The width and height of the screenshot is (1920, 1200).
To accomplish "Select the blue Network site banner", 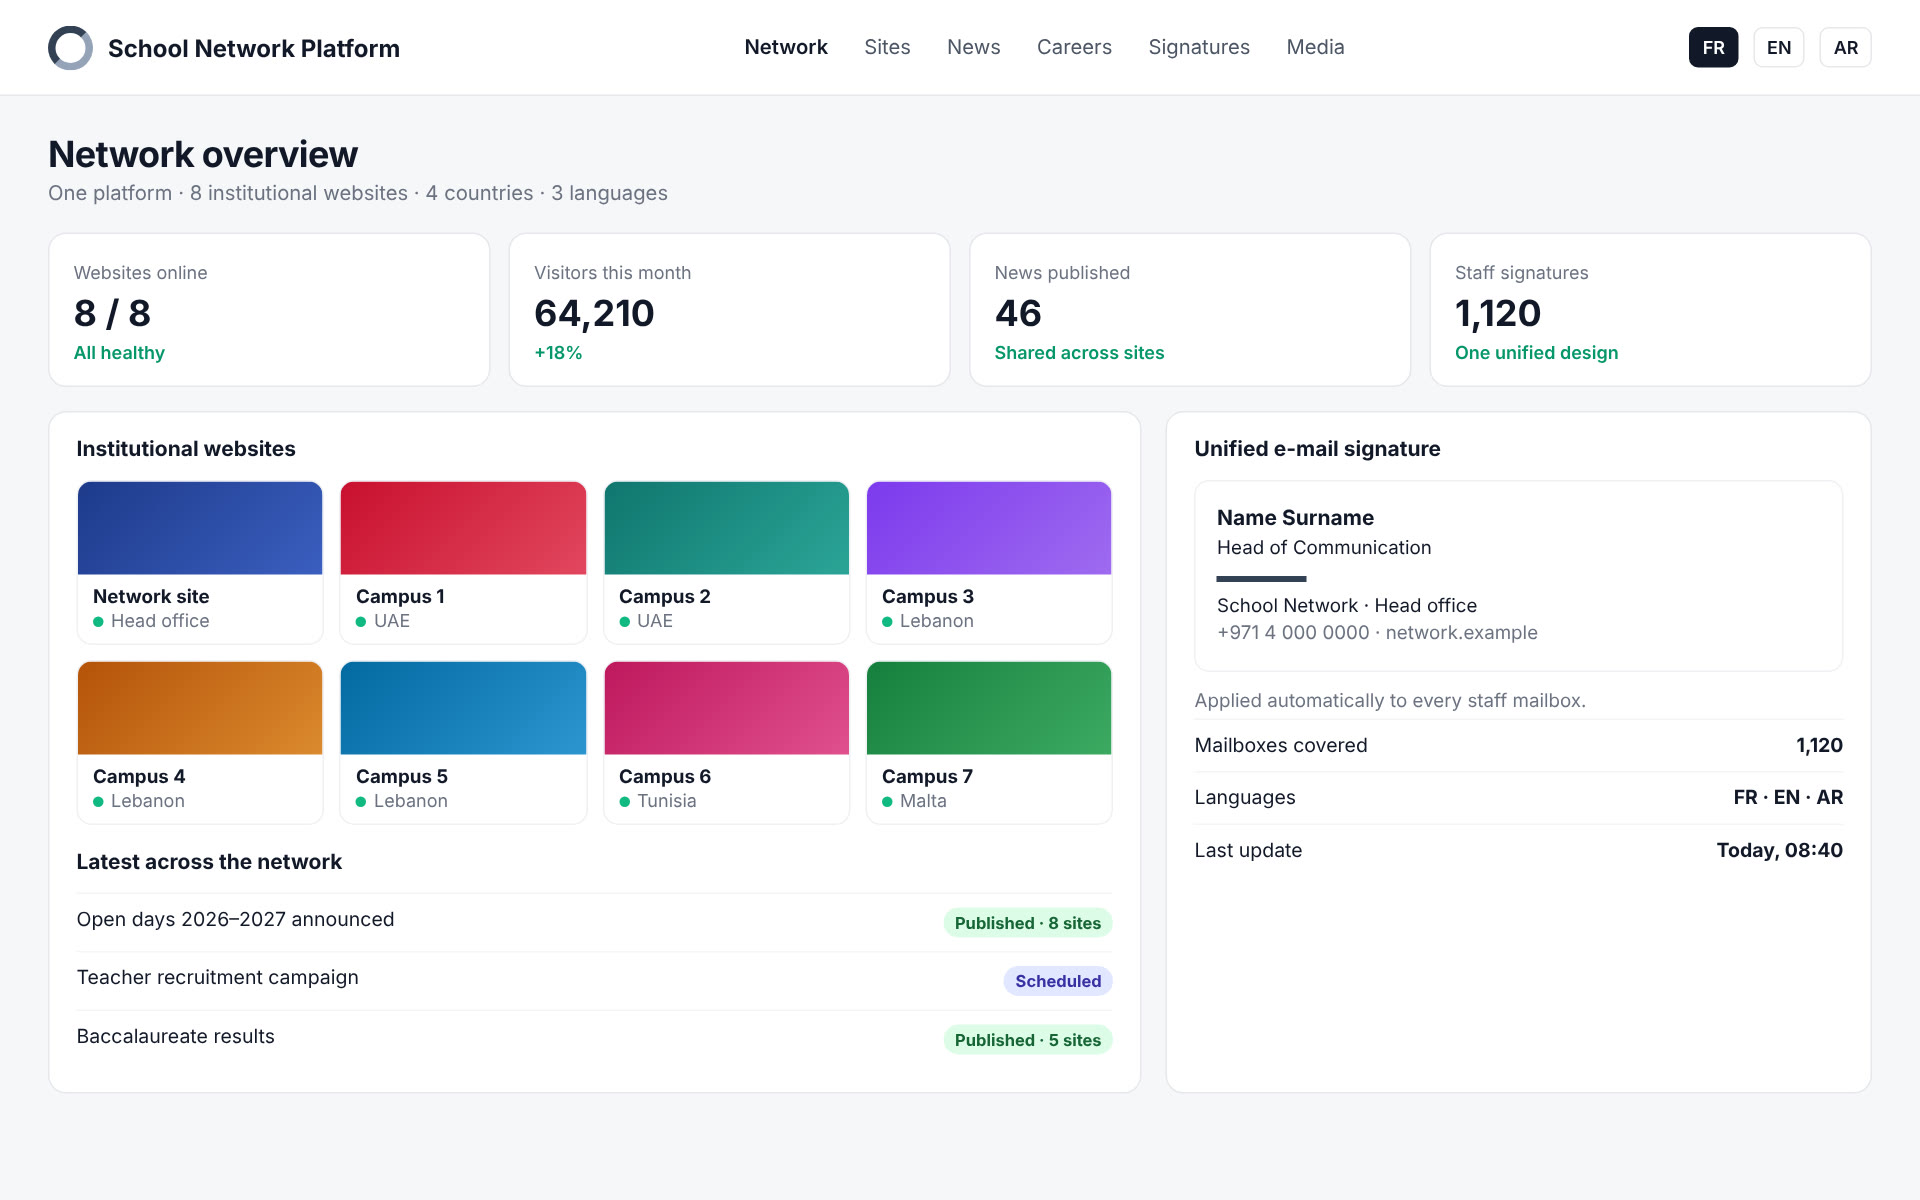I will tap(200, 528).
